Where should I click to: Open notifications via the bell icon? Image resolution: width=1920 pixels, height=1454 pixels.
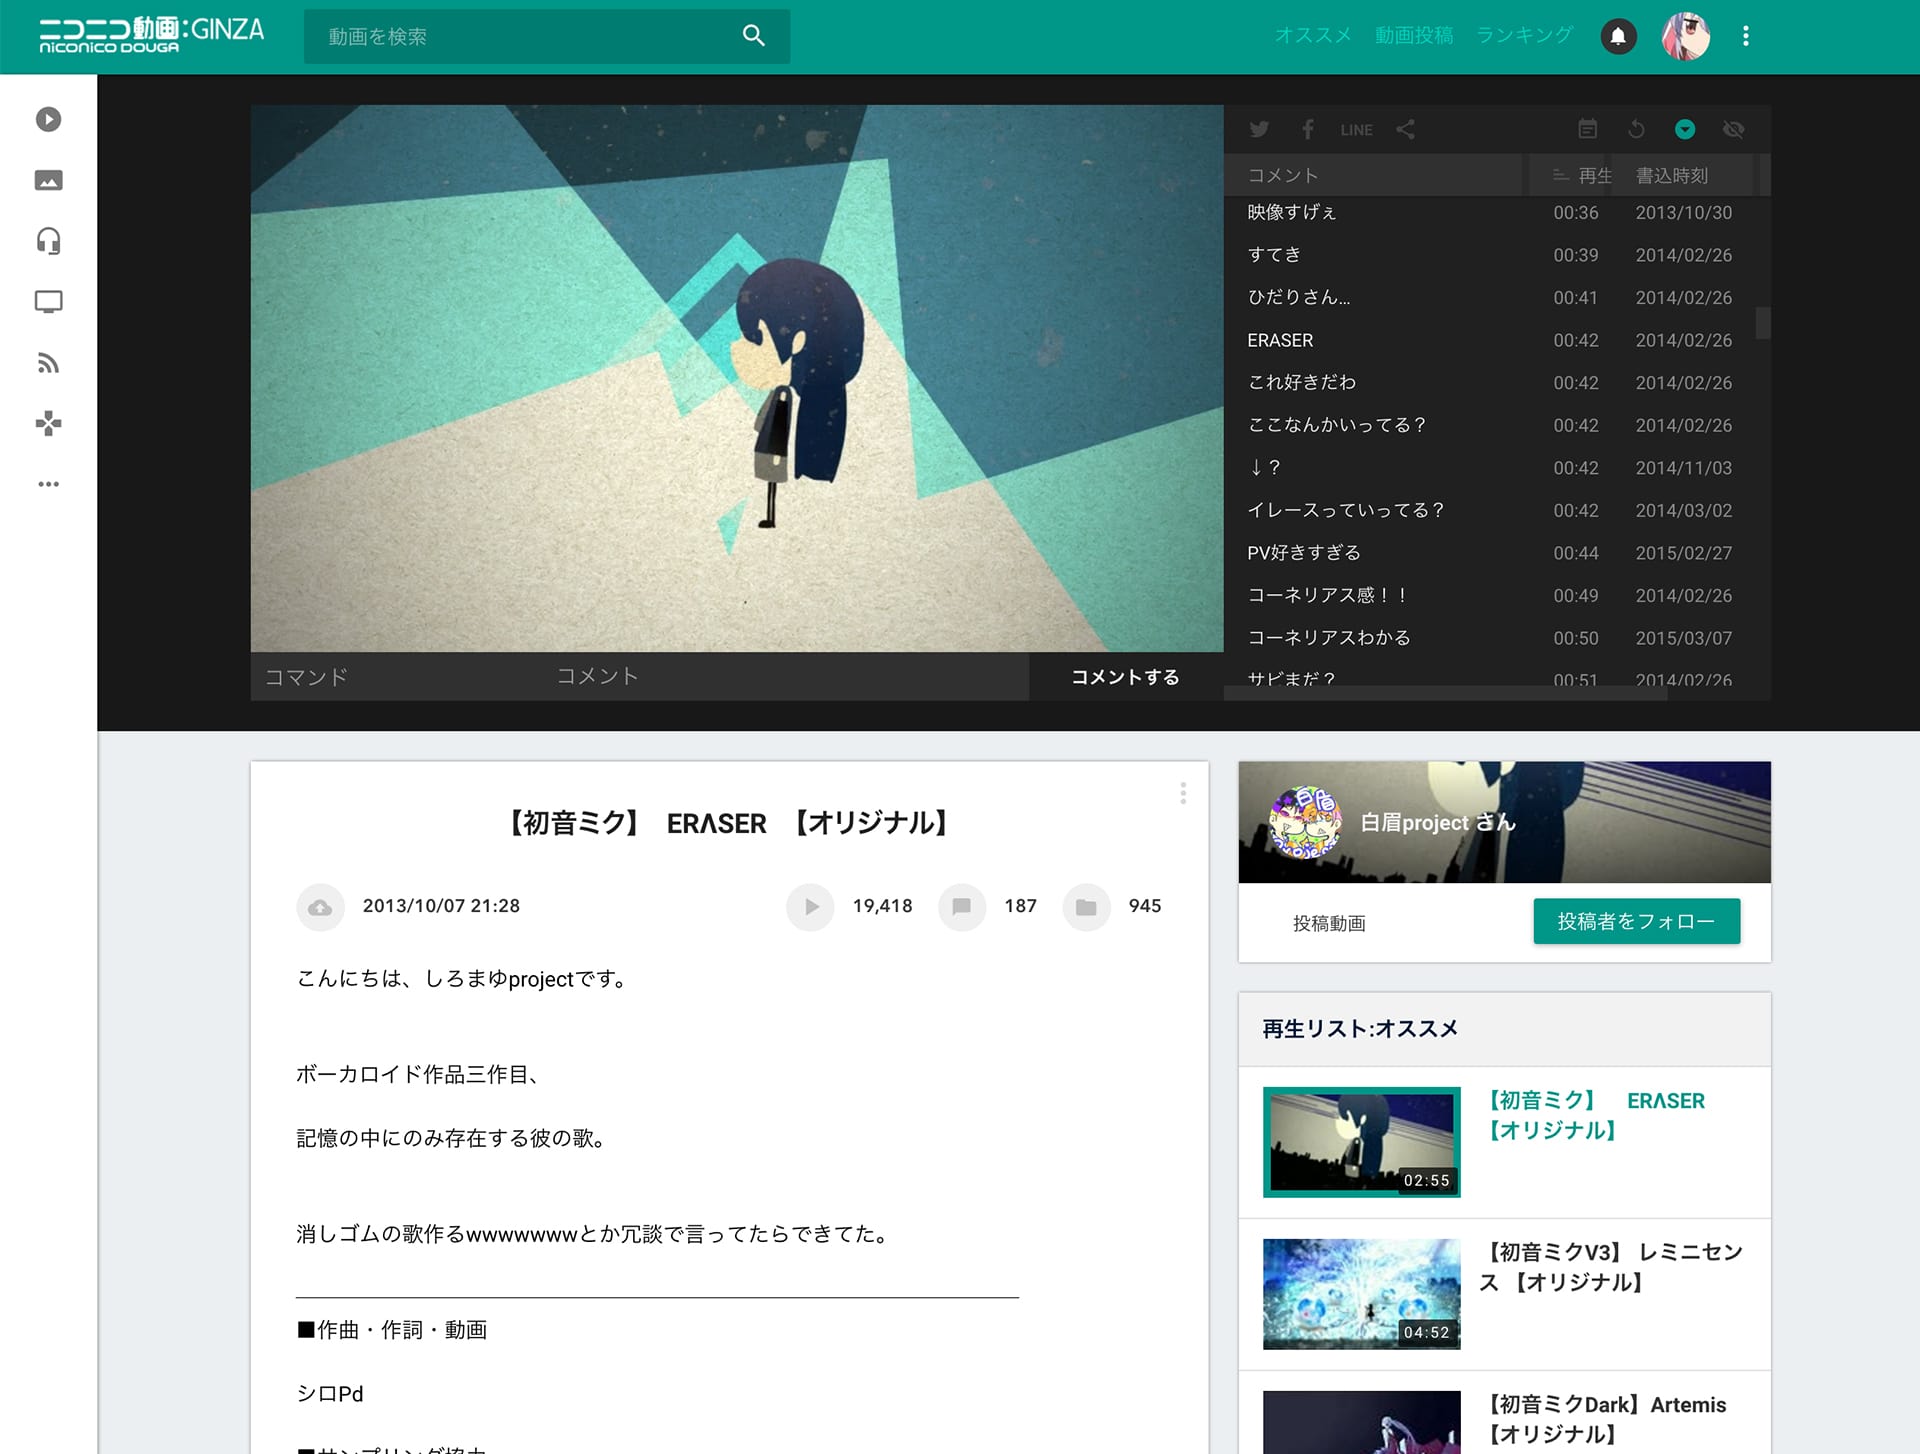click(1617, 36)
